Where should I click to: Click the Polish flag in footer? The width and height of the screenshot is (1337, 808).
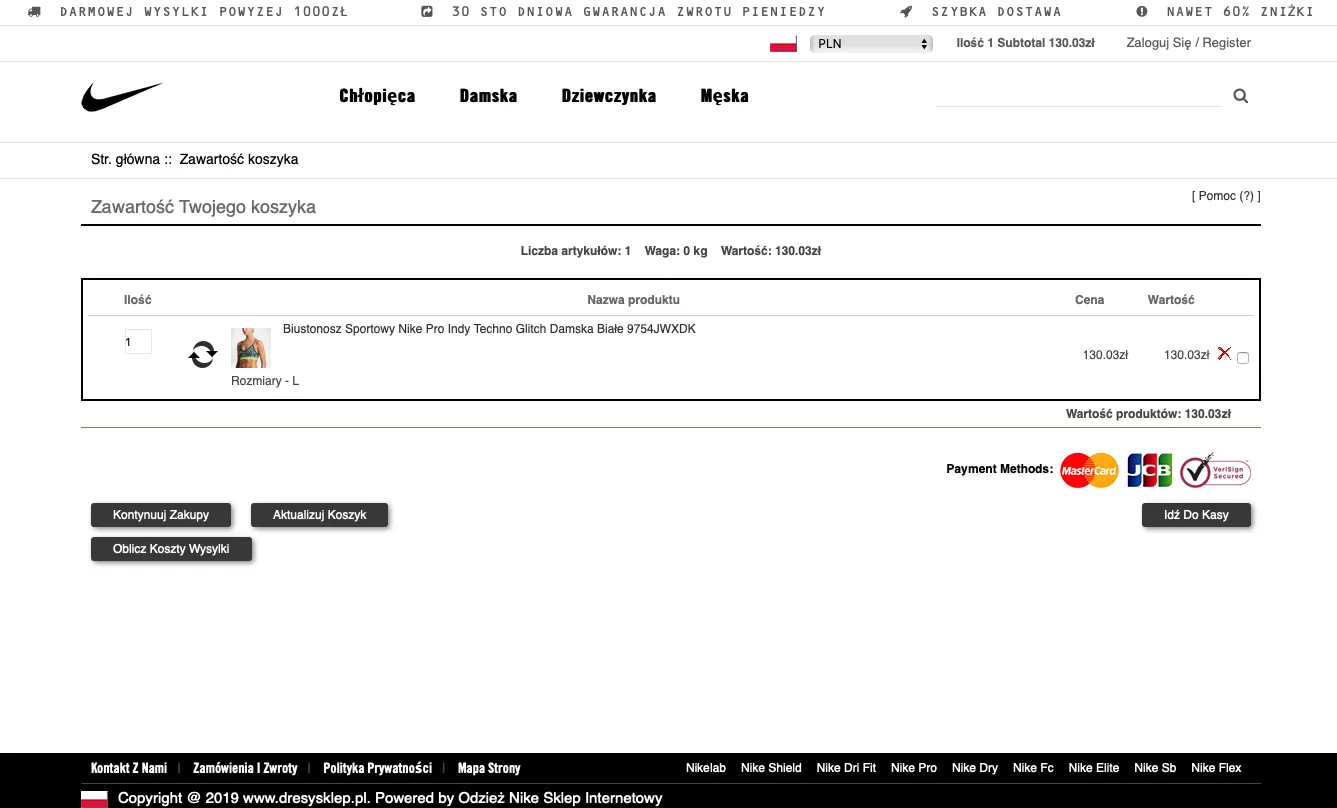(x=94, y=798)
